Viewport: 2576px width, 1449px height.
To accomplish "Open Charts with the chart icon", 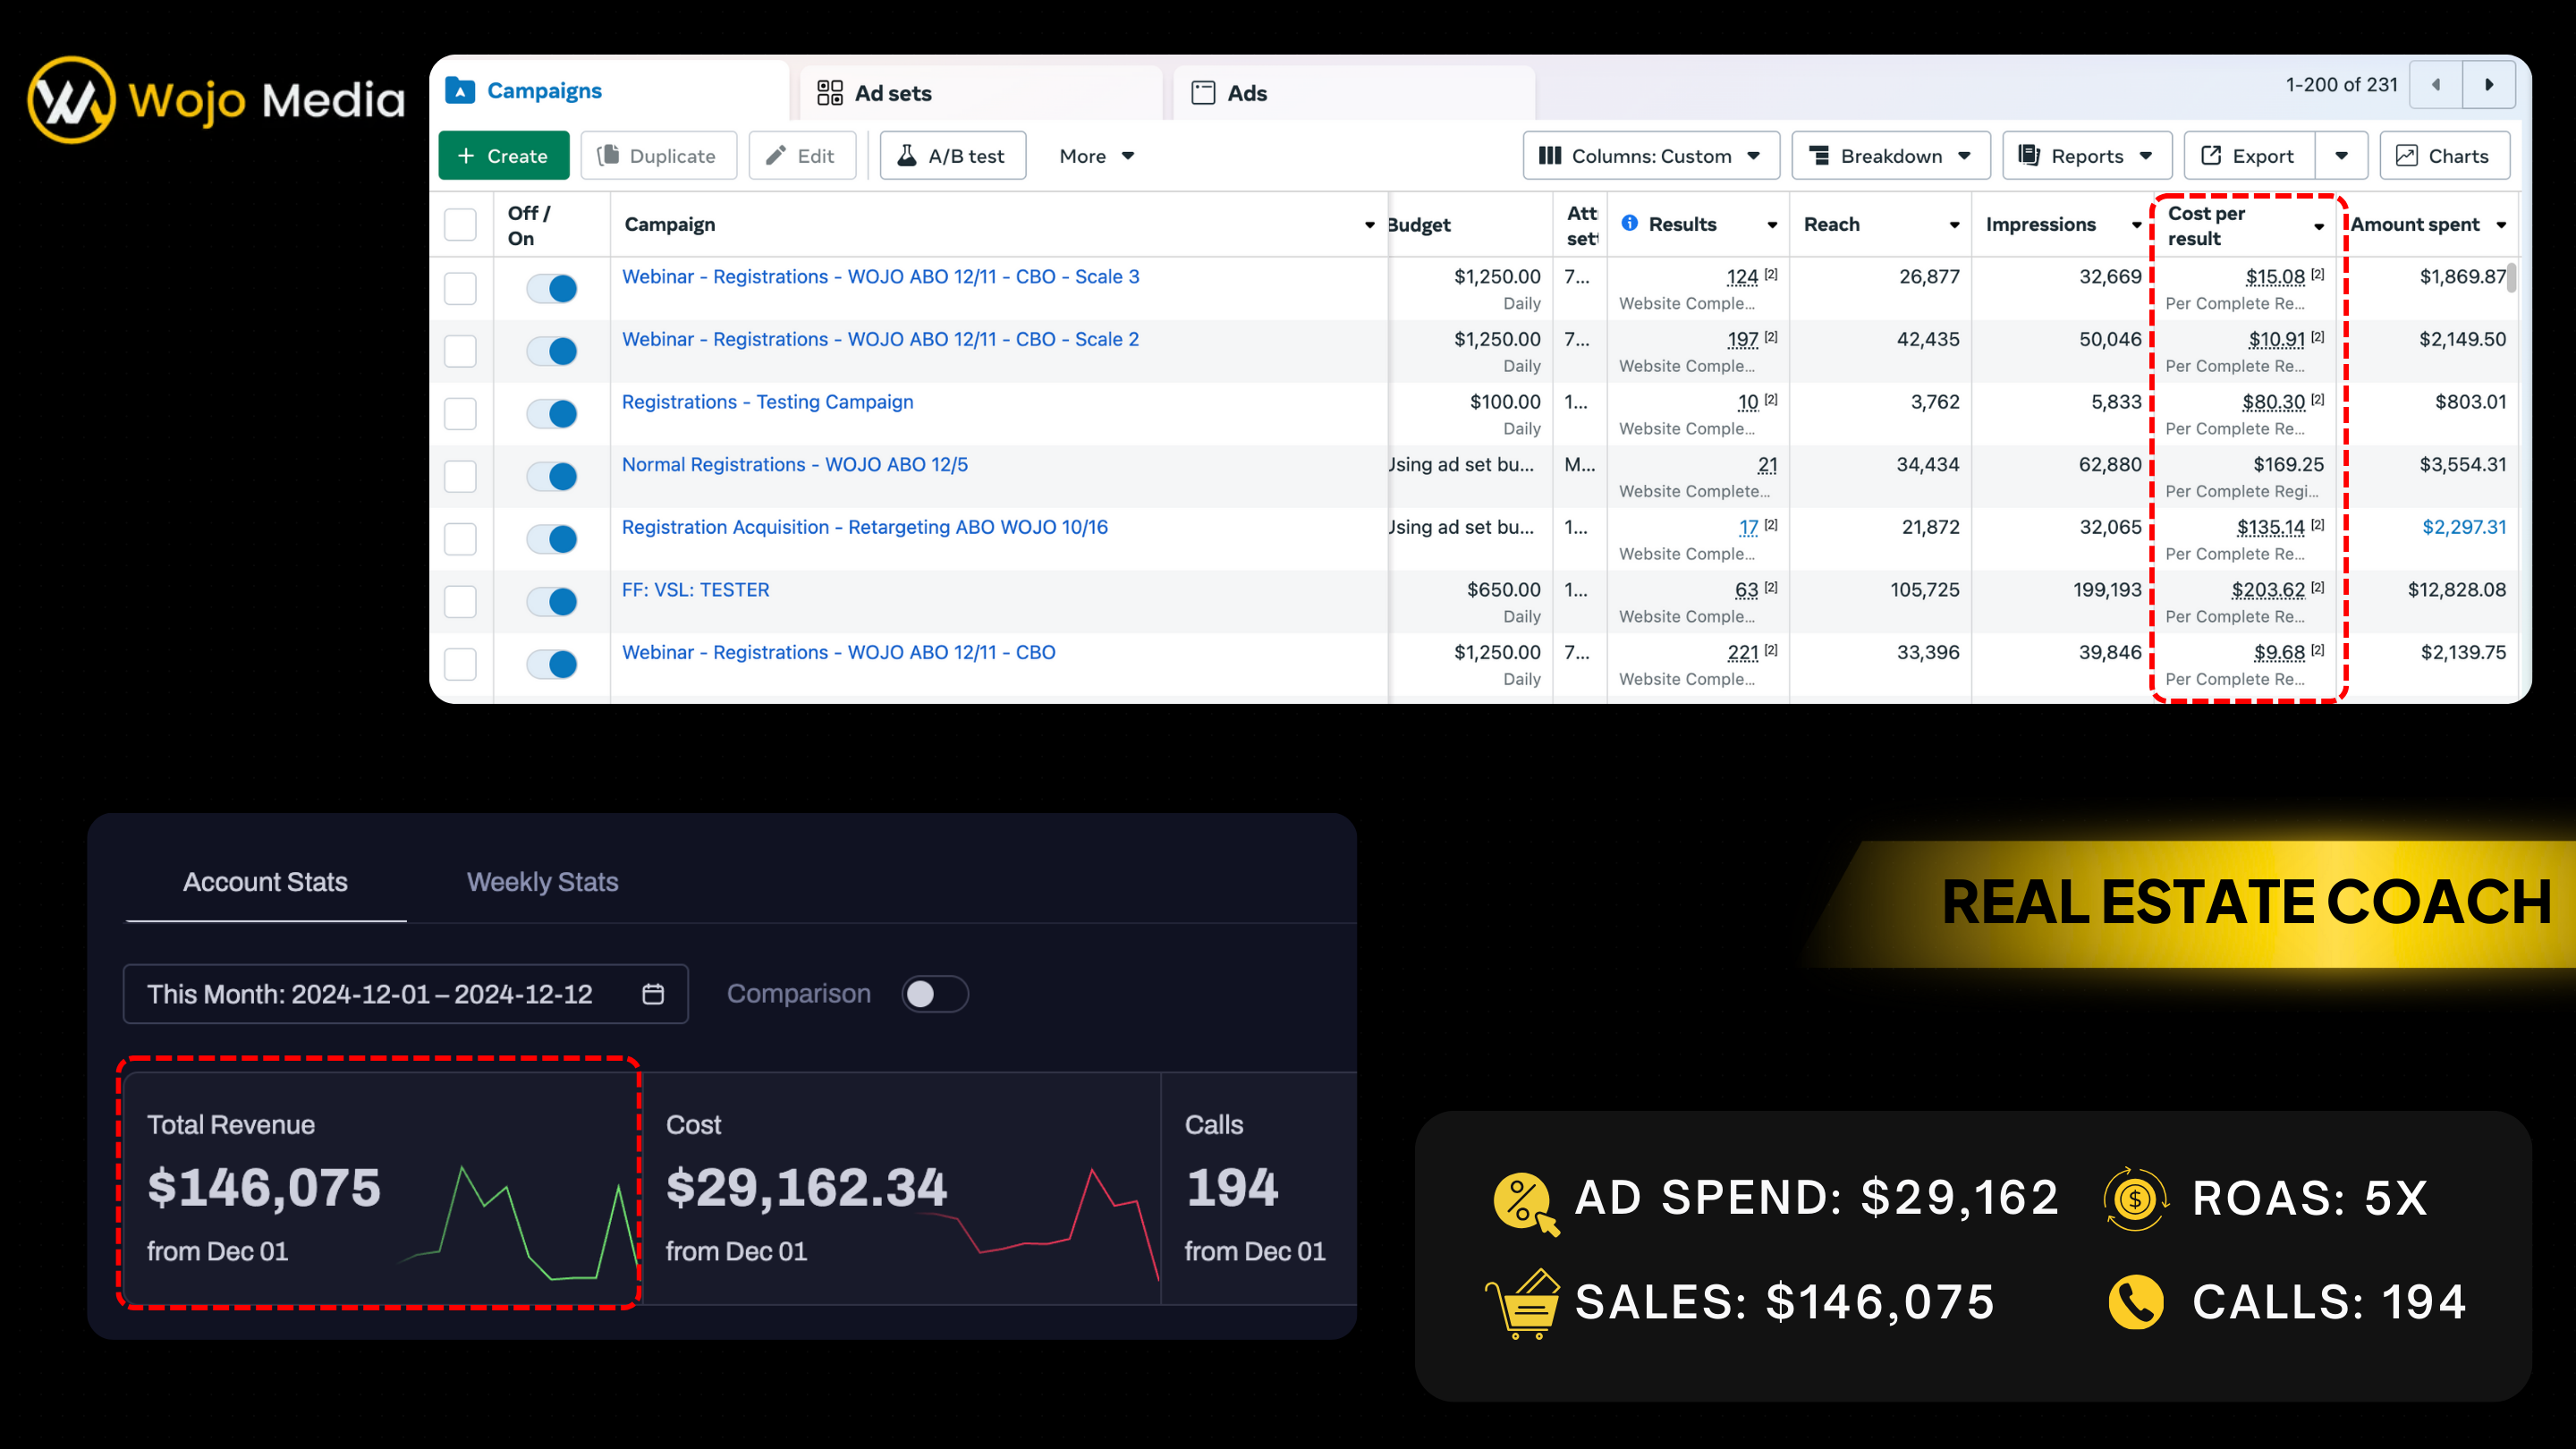I will pos(2444,156).
